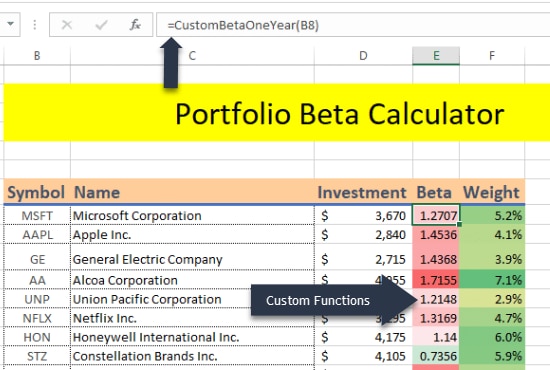The width and height of the screenshot is (550, 370).
Task: Select the MSFT beta cell 1.2707
Action: (436, 215)
